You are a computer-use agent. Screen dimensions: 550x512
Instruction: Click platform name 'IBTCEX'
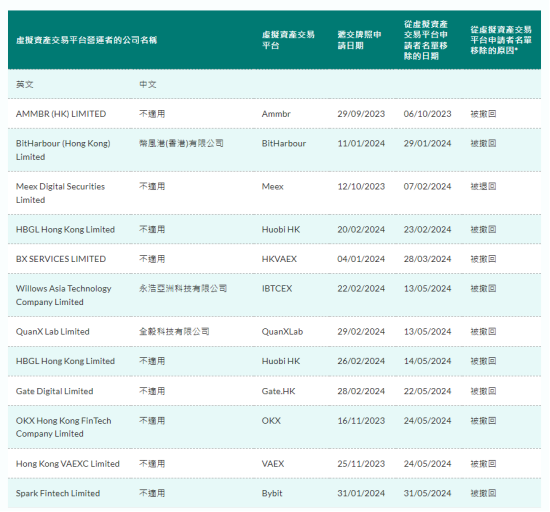pyautogui.click(x=277, y=288)
